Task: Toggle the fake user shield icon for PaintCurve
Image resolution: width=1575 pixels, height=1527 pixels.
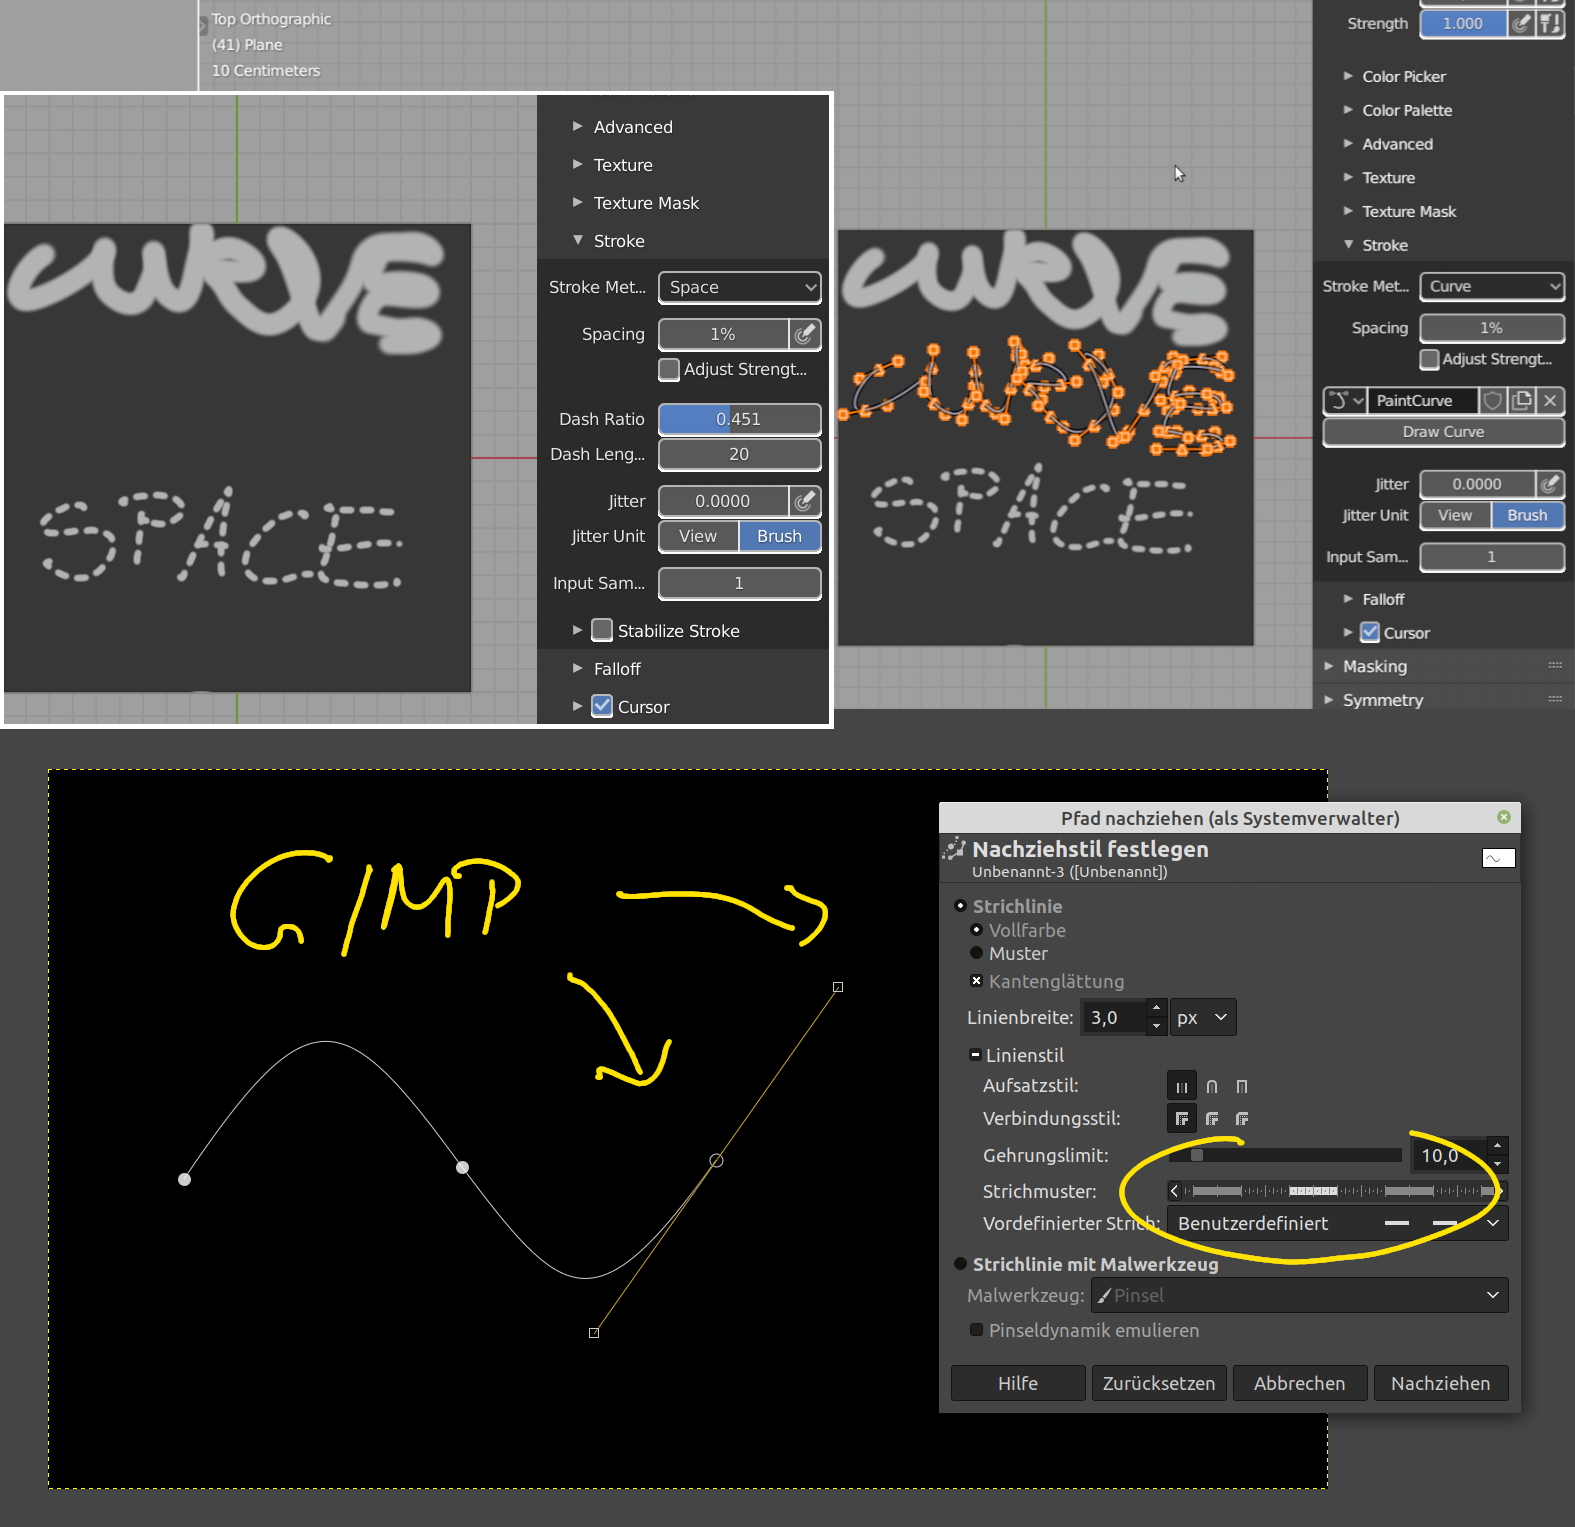Action: [x=1493, y=401]
